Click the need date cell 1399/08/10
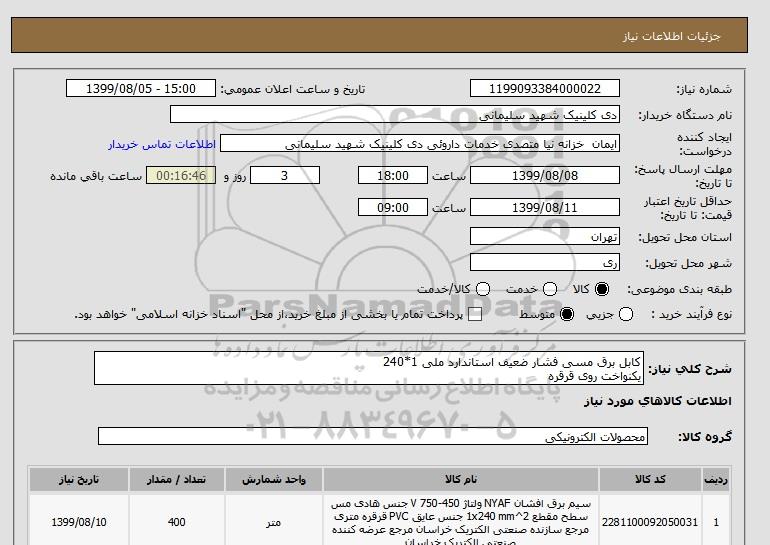This screenshot has width=770, height=545. pos(79,522)
